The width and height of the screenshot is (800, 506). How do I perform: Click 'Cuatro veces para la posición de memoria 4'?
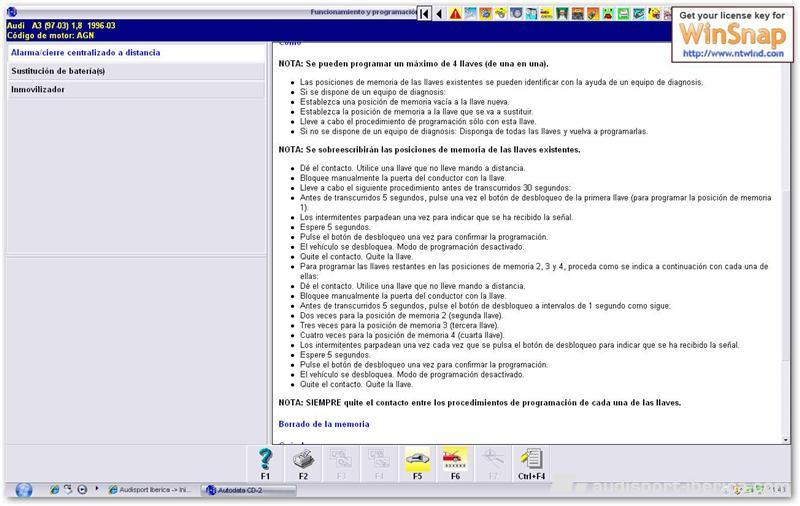[402, 335]
